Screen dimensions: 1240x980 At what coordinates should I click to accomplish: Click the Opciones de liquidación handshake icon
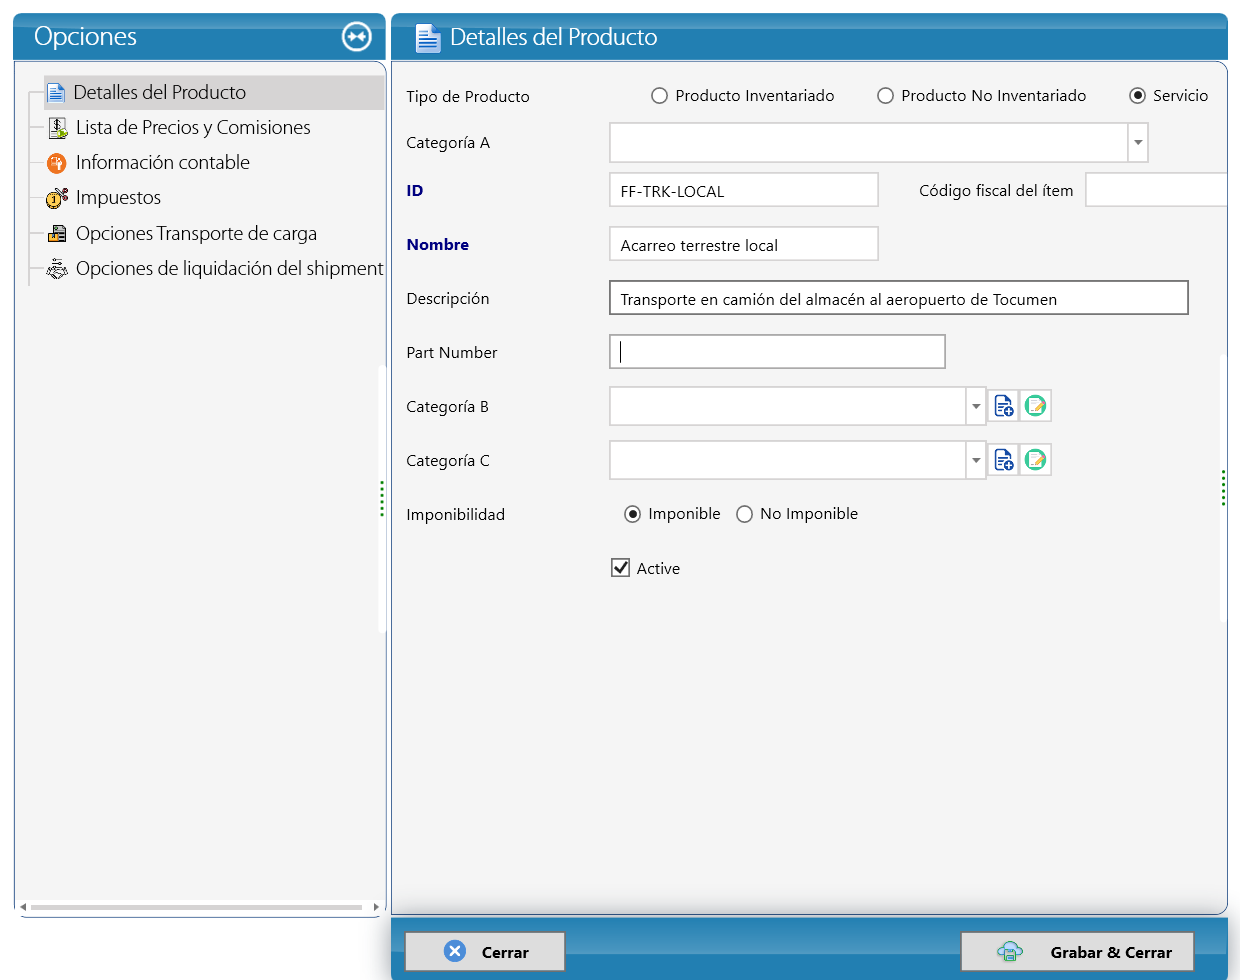click(57, 269)
